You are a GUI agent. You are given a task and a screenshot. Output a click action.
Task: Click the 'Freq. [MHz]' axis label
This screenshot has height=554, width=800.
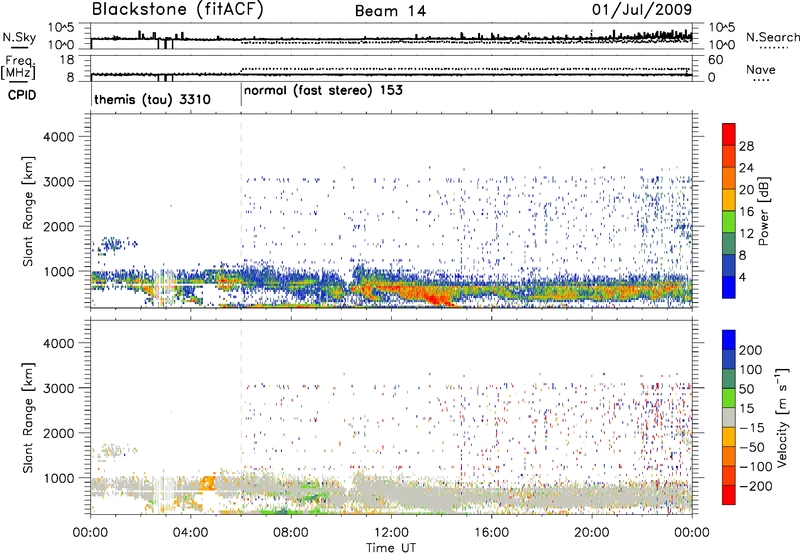(18, 68)
